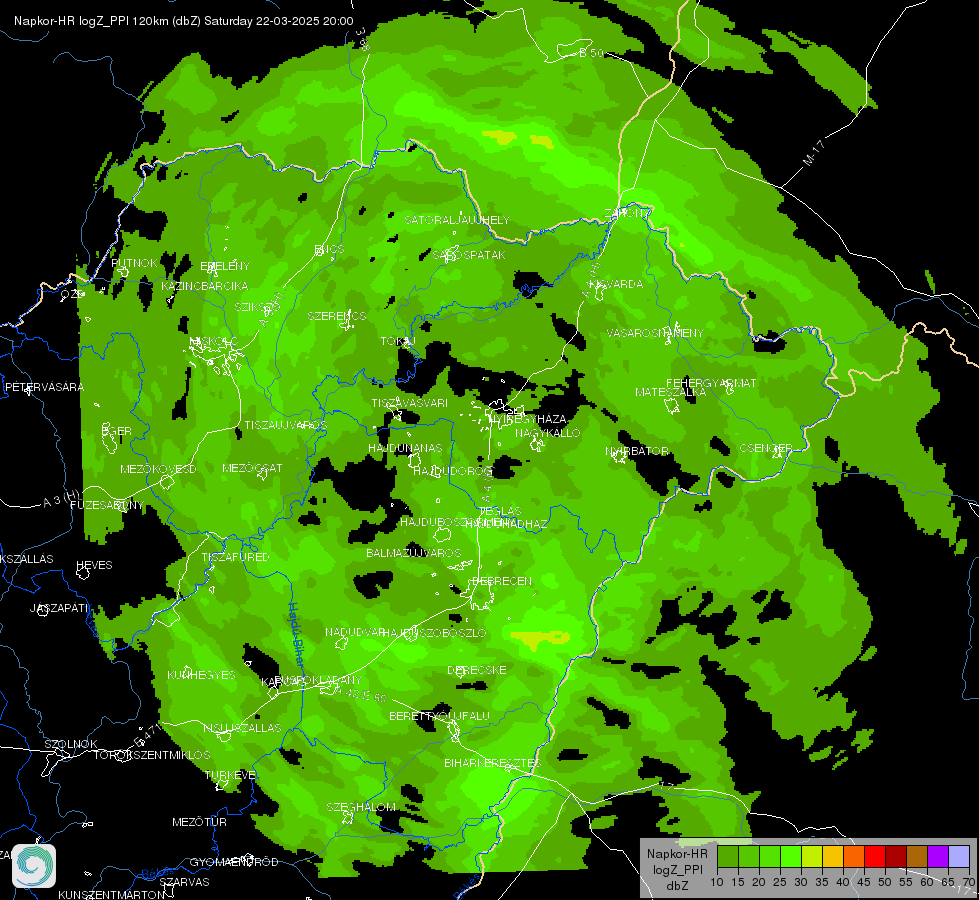Click the BALMAZUJVAROS city label

click(413, 553)
